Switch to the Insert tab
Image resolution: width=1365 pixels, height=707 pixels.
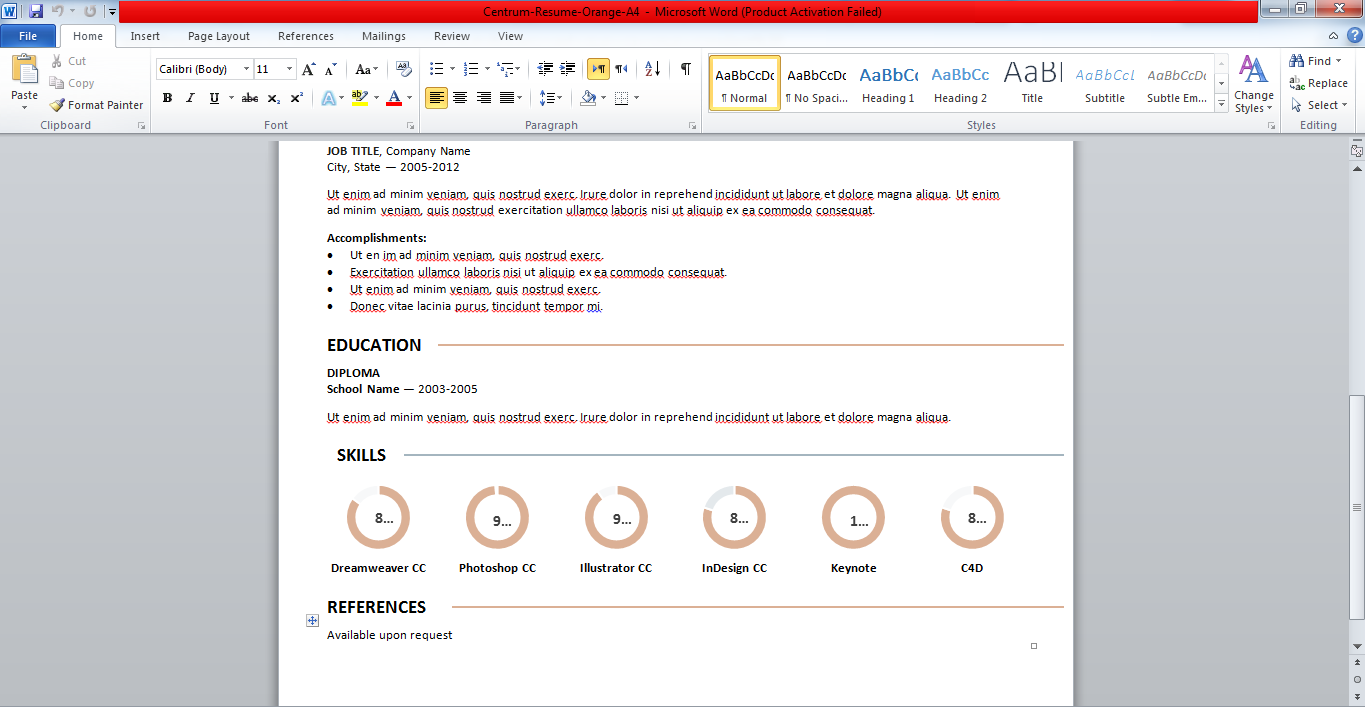coord(145,36)
